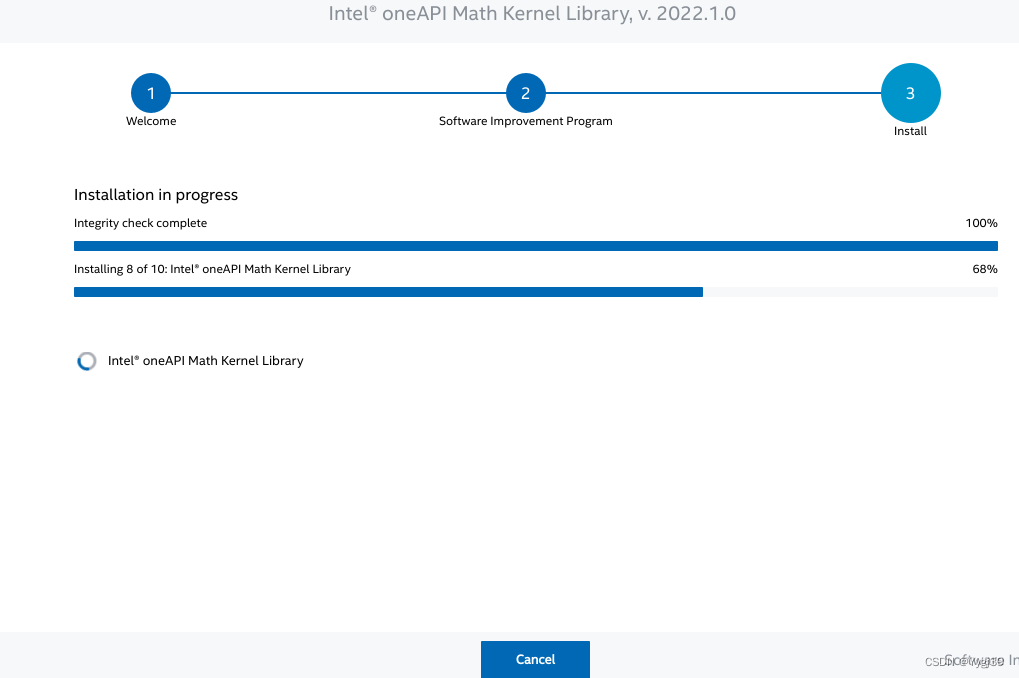Image resolution: width=1019 pixels, height=678 pixels.
Task: Click the Integrity check progress bar
Action: (x=535, y=246)
